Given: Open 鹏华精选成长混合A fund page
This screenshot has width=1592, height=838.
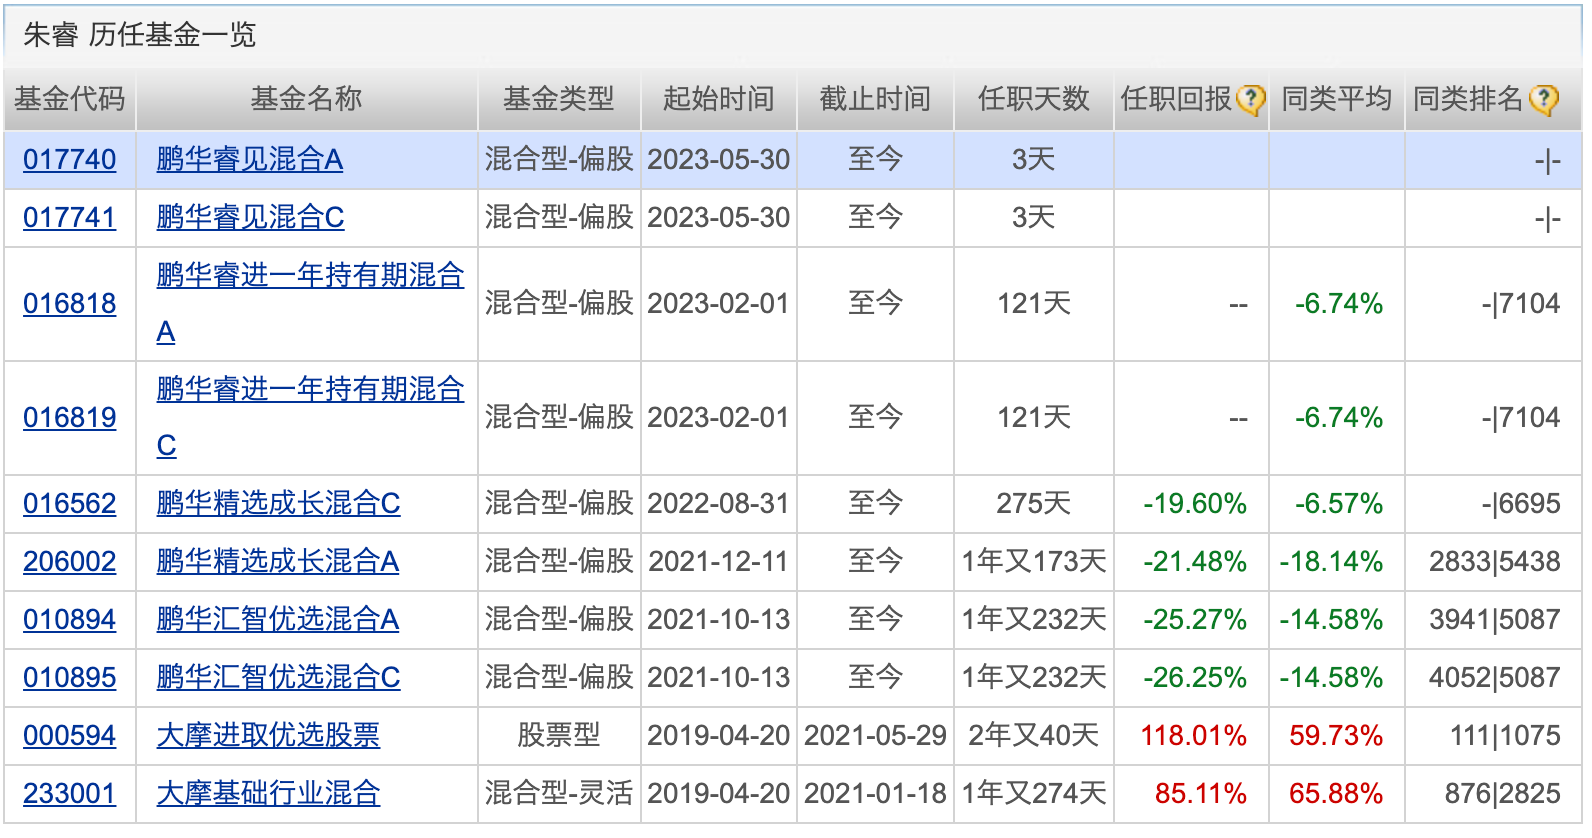Looking at the screenshot, I should coord(278,562).
